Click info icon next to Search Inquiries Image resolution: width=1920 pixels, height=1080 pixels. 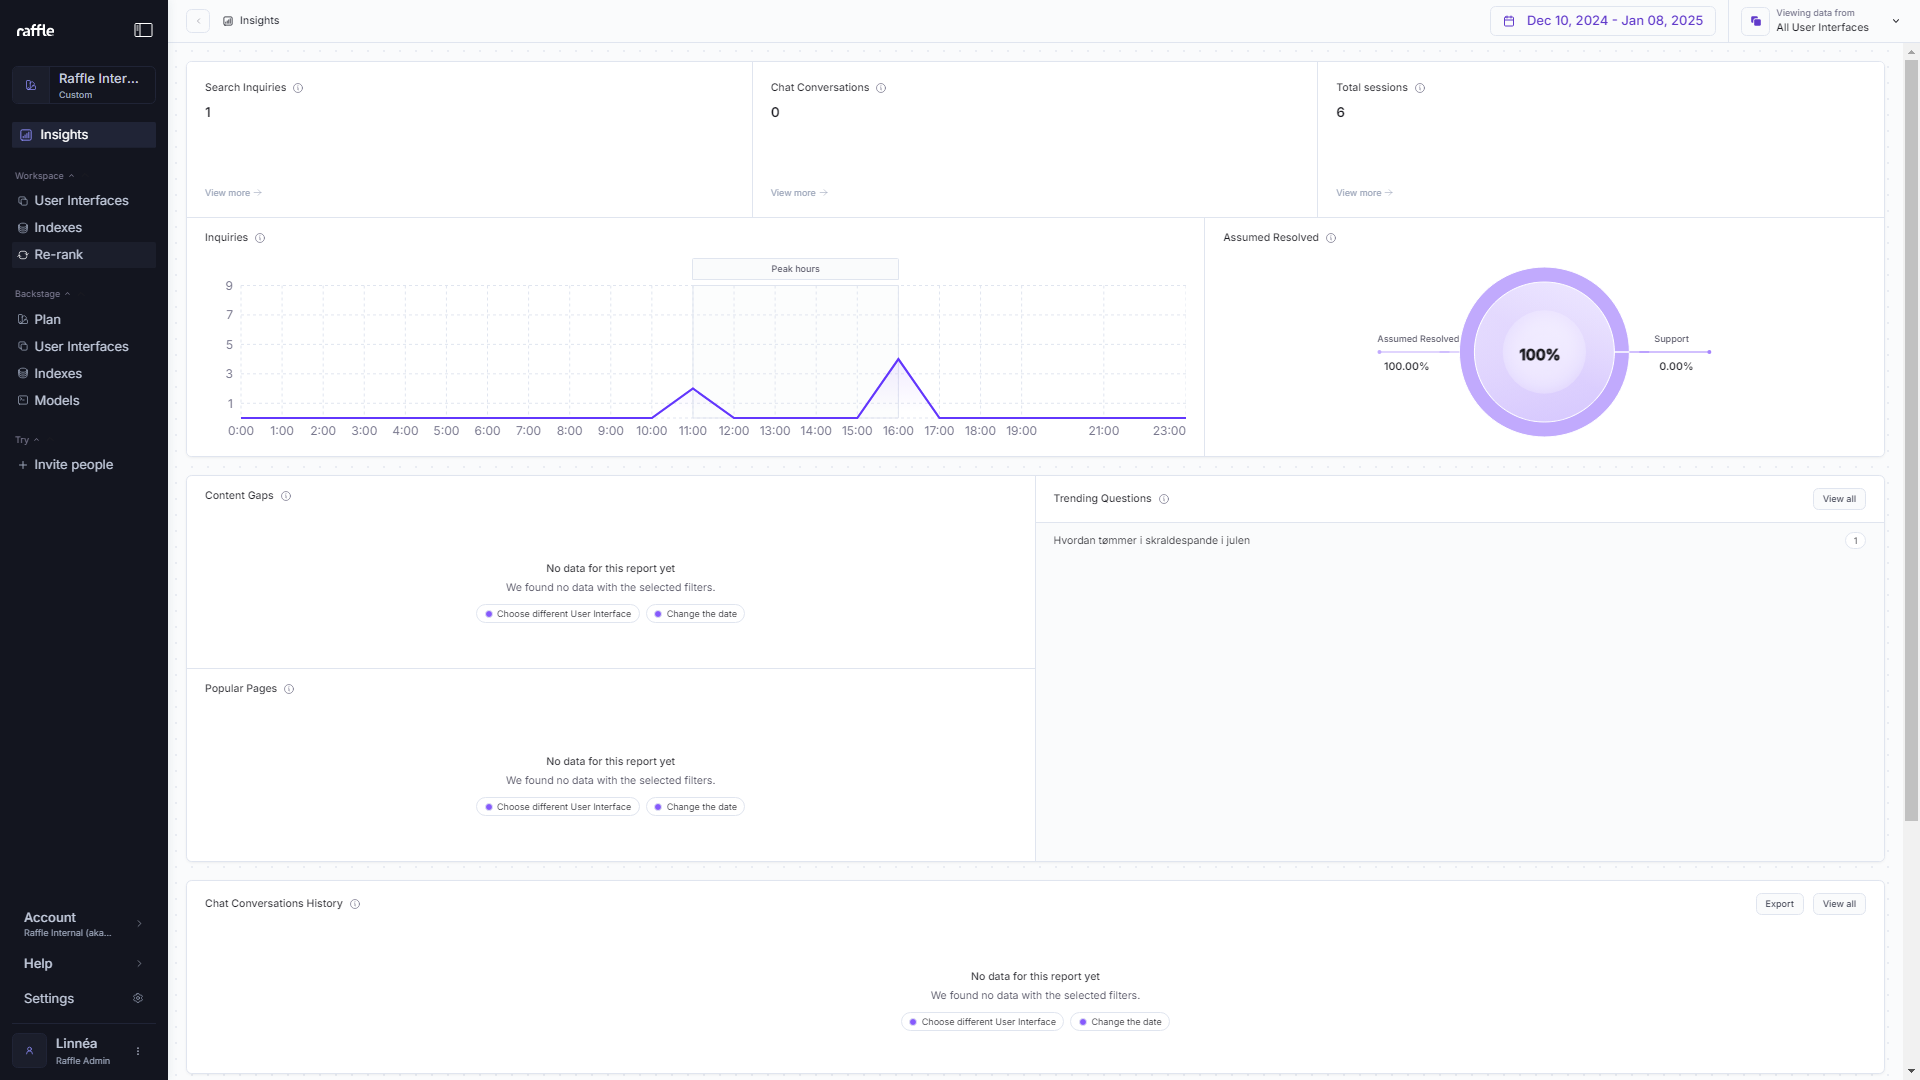pos(298,88)
